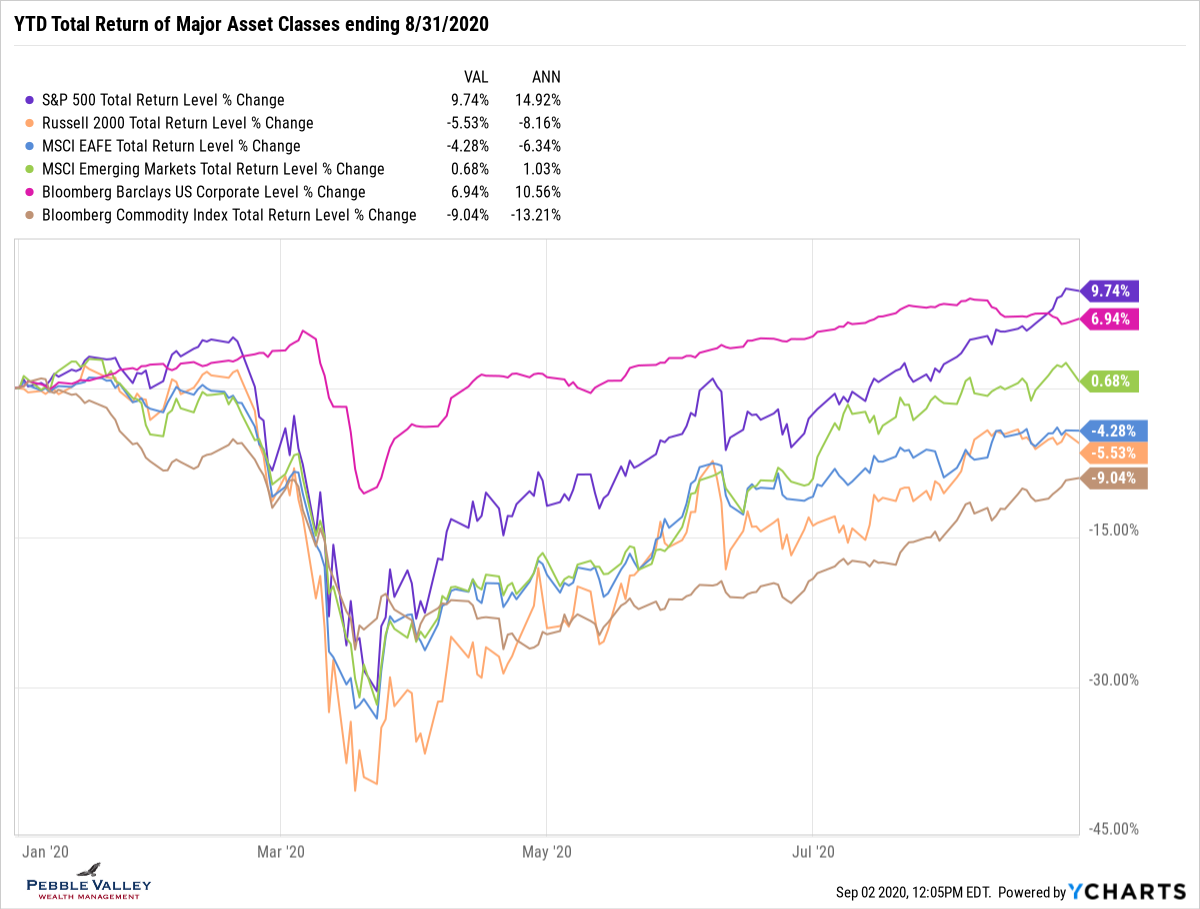The image size is (1200, 909).
Task: Click the Mar '20 x-axis date label
Action: click(x=281, y=852)
